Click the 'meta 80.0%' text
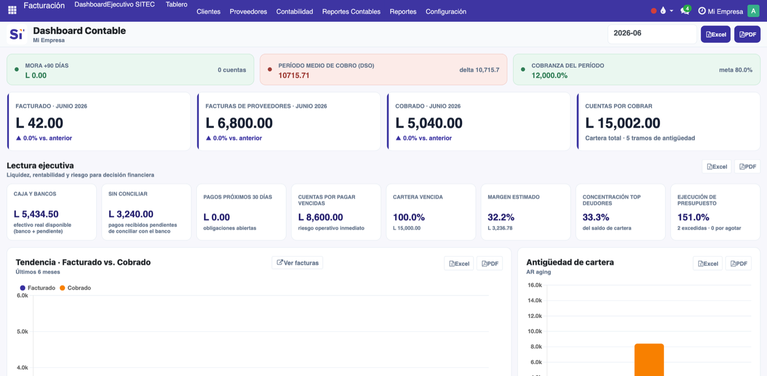Image resolution: width=767 pixels, height=376 pixels. [736, 70]
